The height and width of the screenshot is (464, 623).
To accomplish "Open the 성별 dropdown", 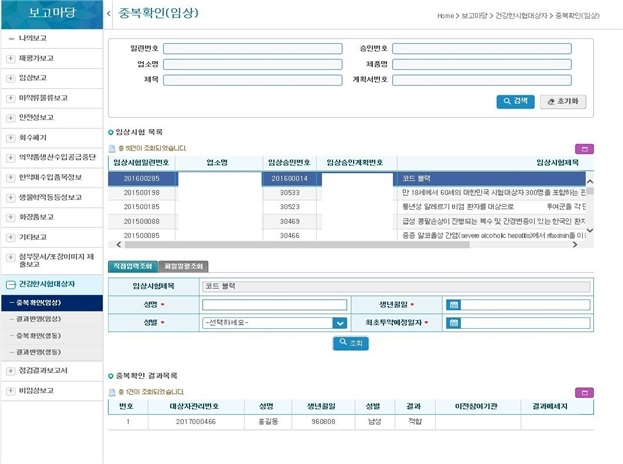I will 340,323.
